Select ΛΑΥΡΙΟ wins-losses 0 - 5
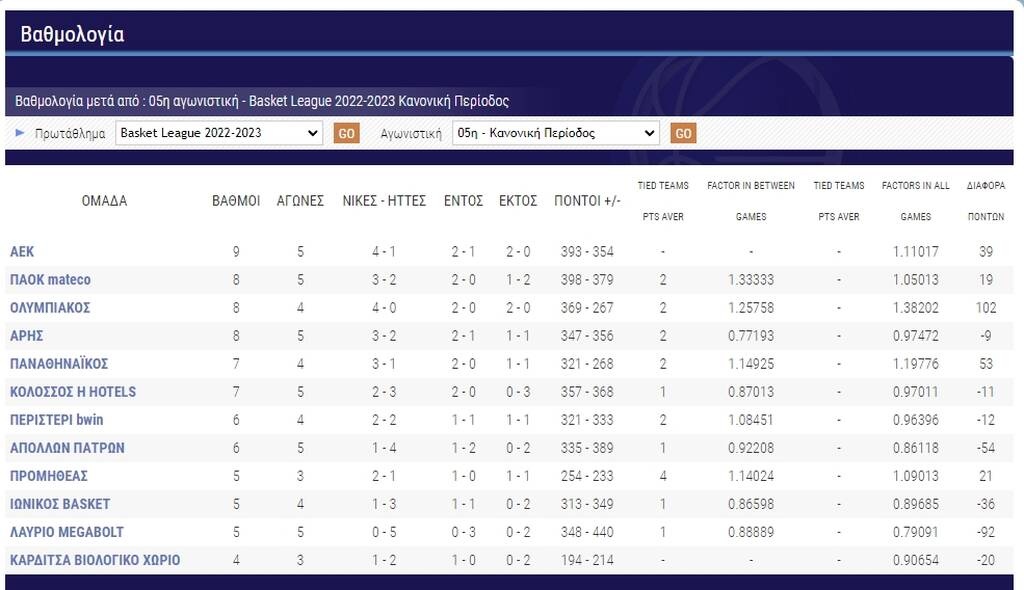This screenshot has height=590, width=1024. (384, 533)
